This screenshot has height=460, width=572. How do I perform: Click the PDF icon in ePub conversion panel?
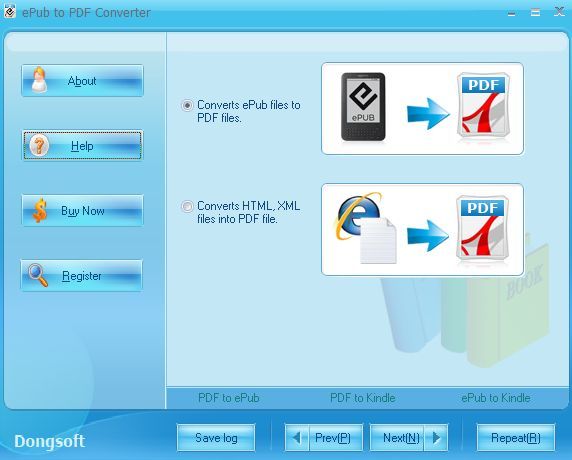[483, 105]
